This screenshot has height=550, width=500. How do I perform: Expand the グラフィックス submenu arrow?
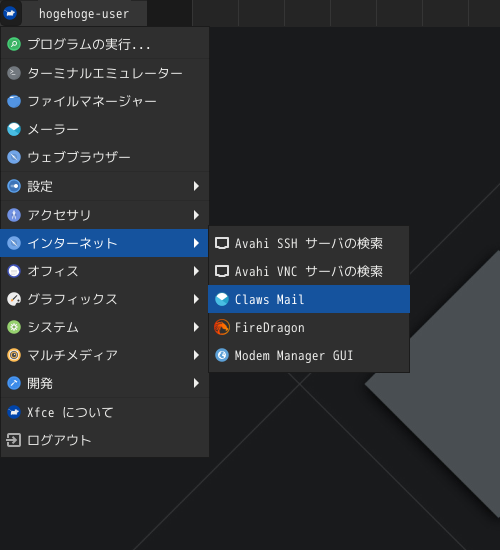[196, 299]
